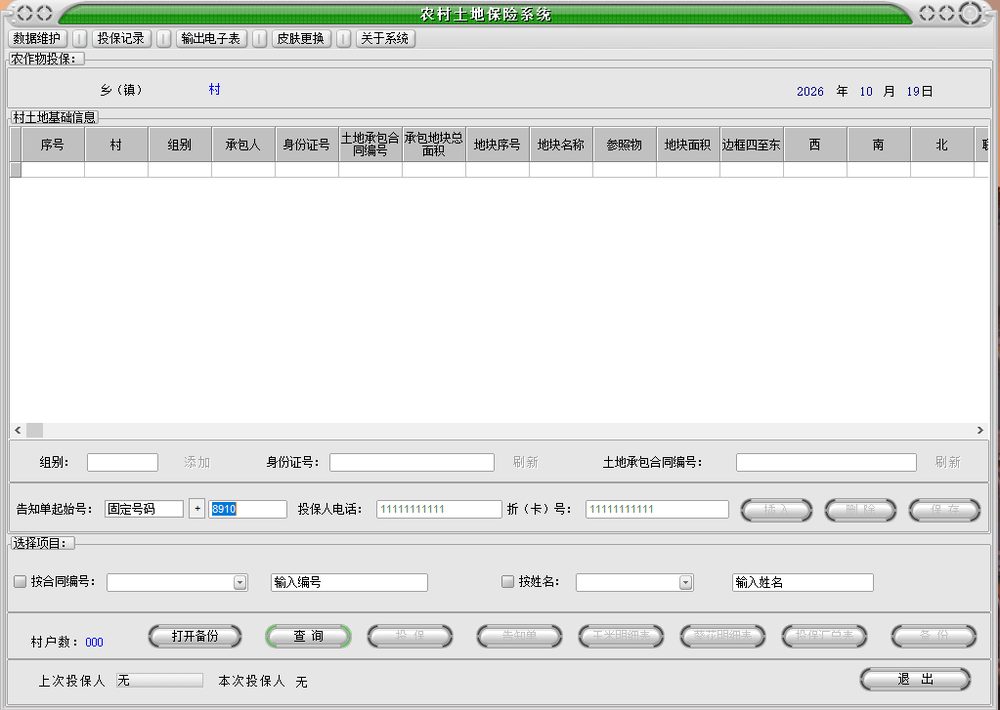The height and width of the screenshot is (710, 1000).
Task: Click the 关于系统 menu item
Action: tap(385, 39)
